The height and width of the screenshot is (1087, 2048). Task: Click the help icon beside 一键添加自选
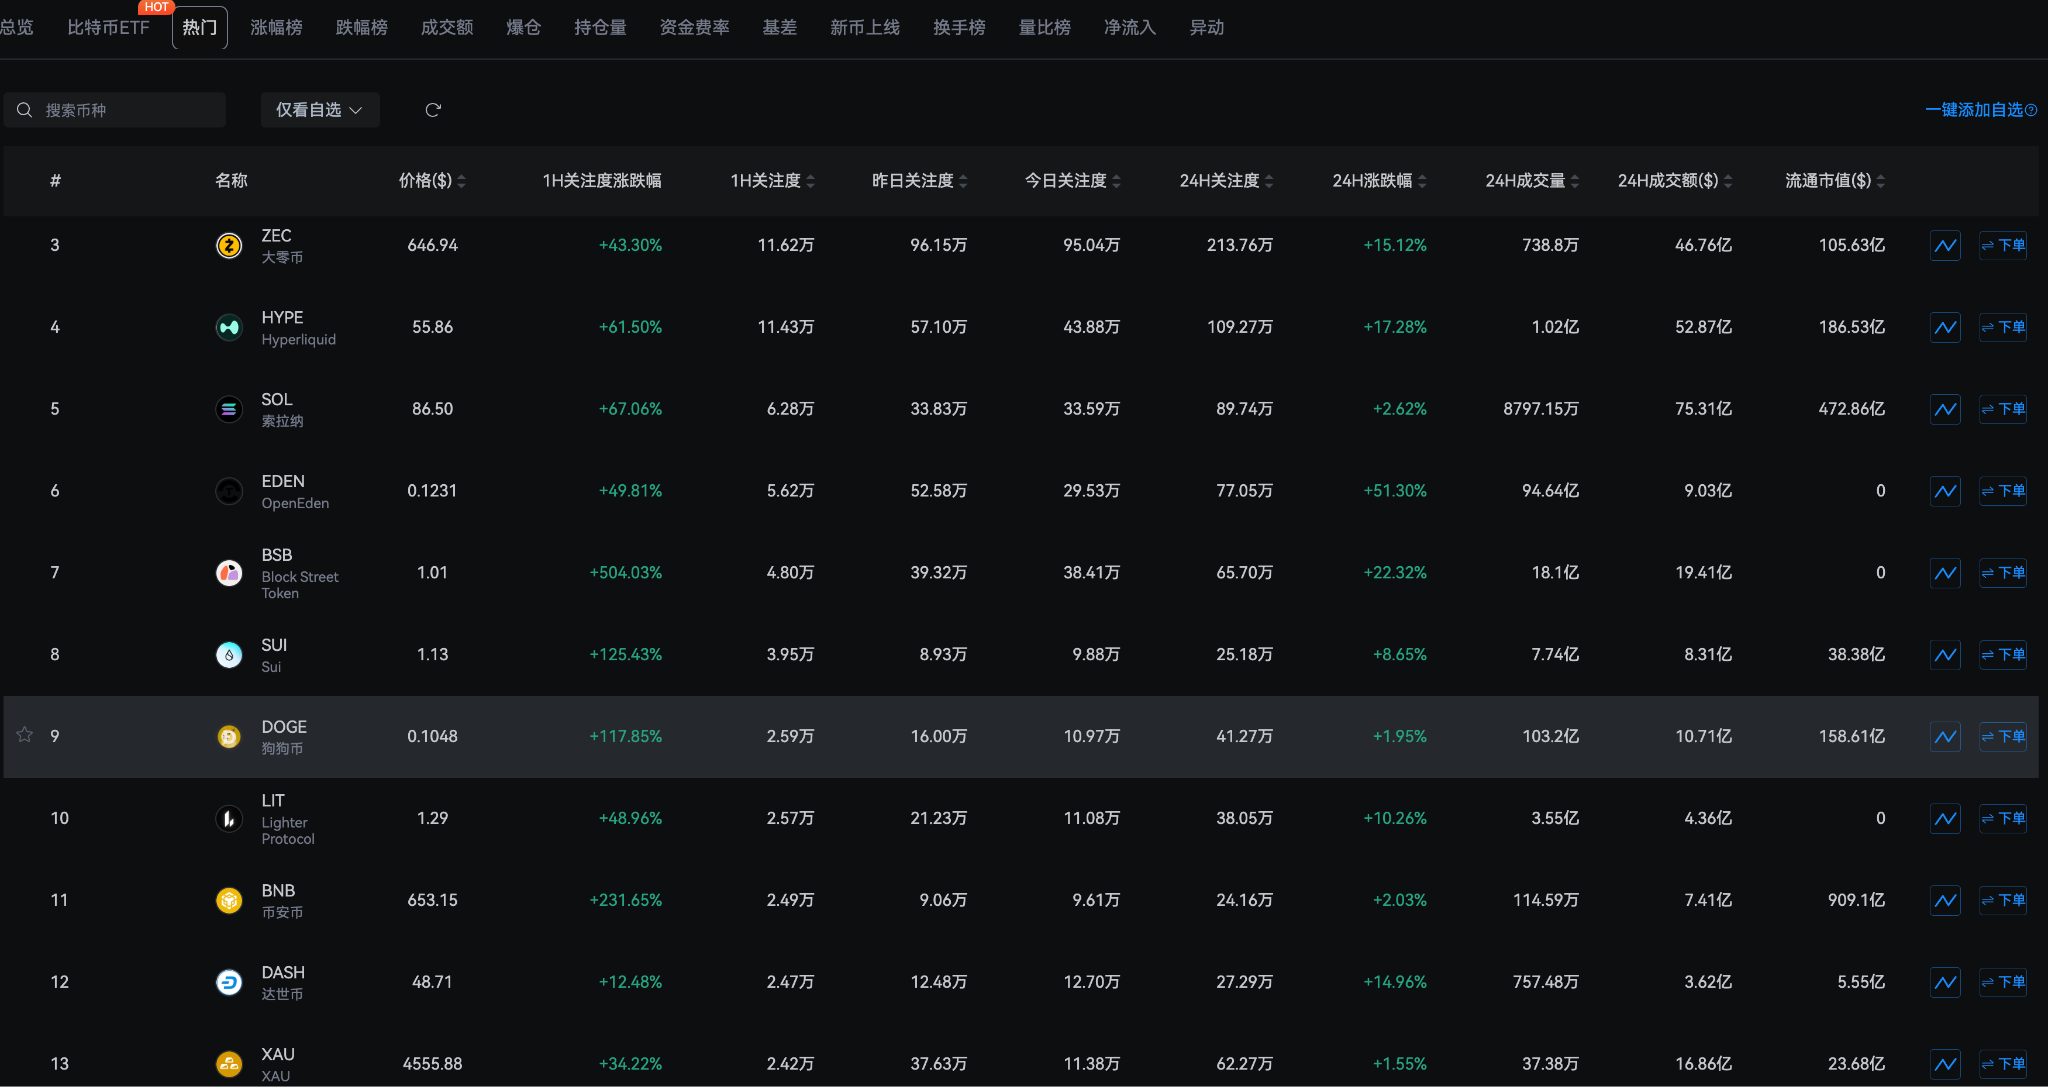(x=2031, y=110)
